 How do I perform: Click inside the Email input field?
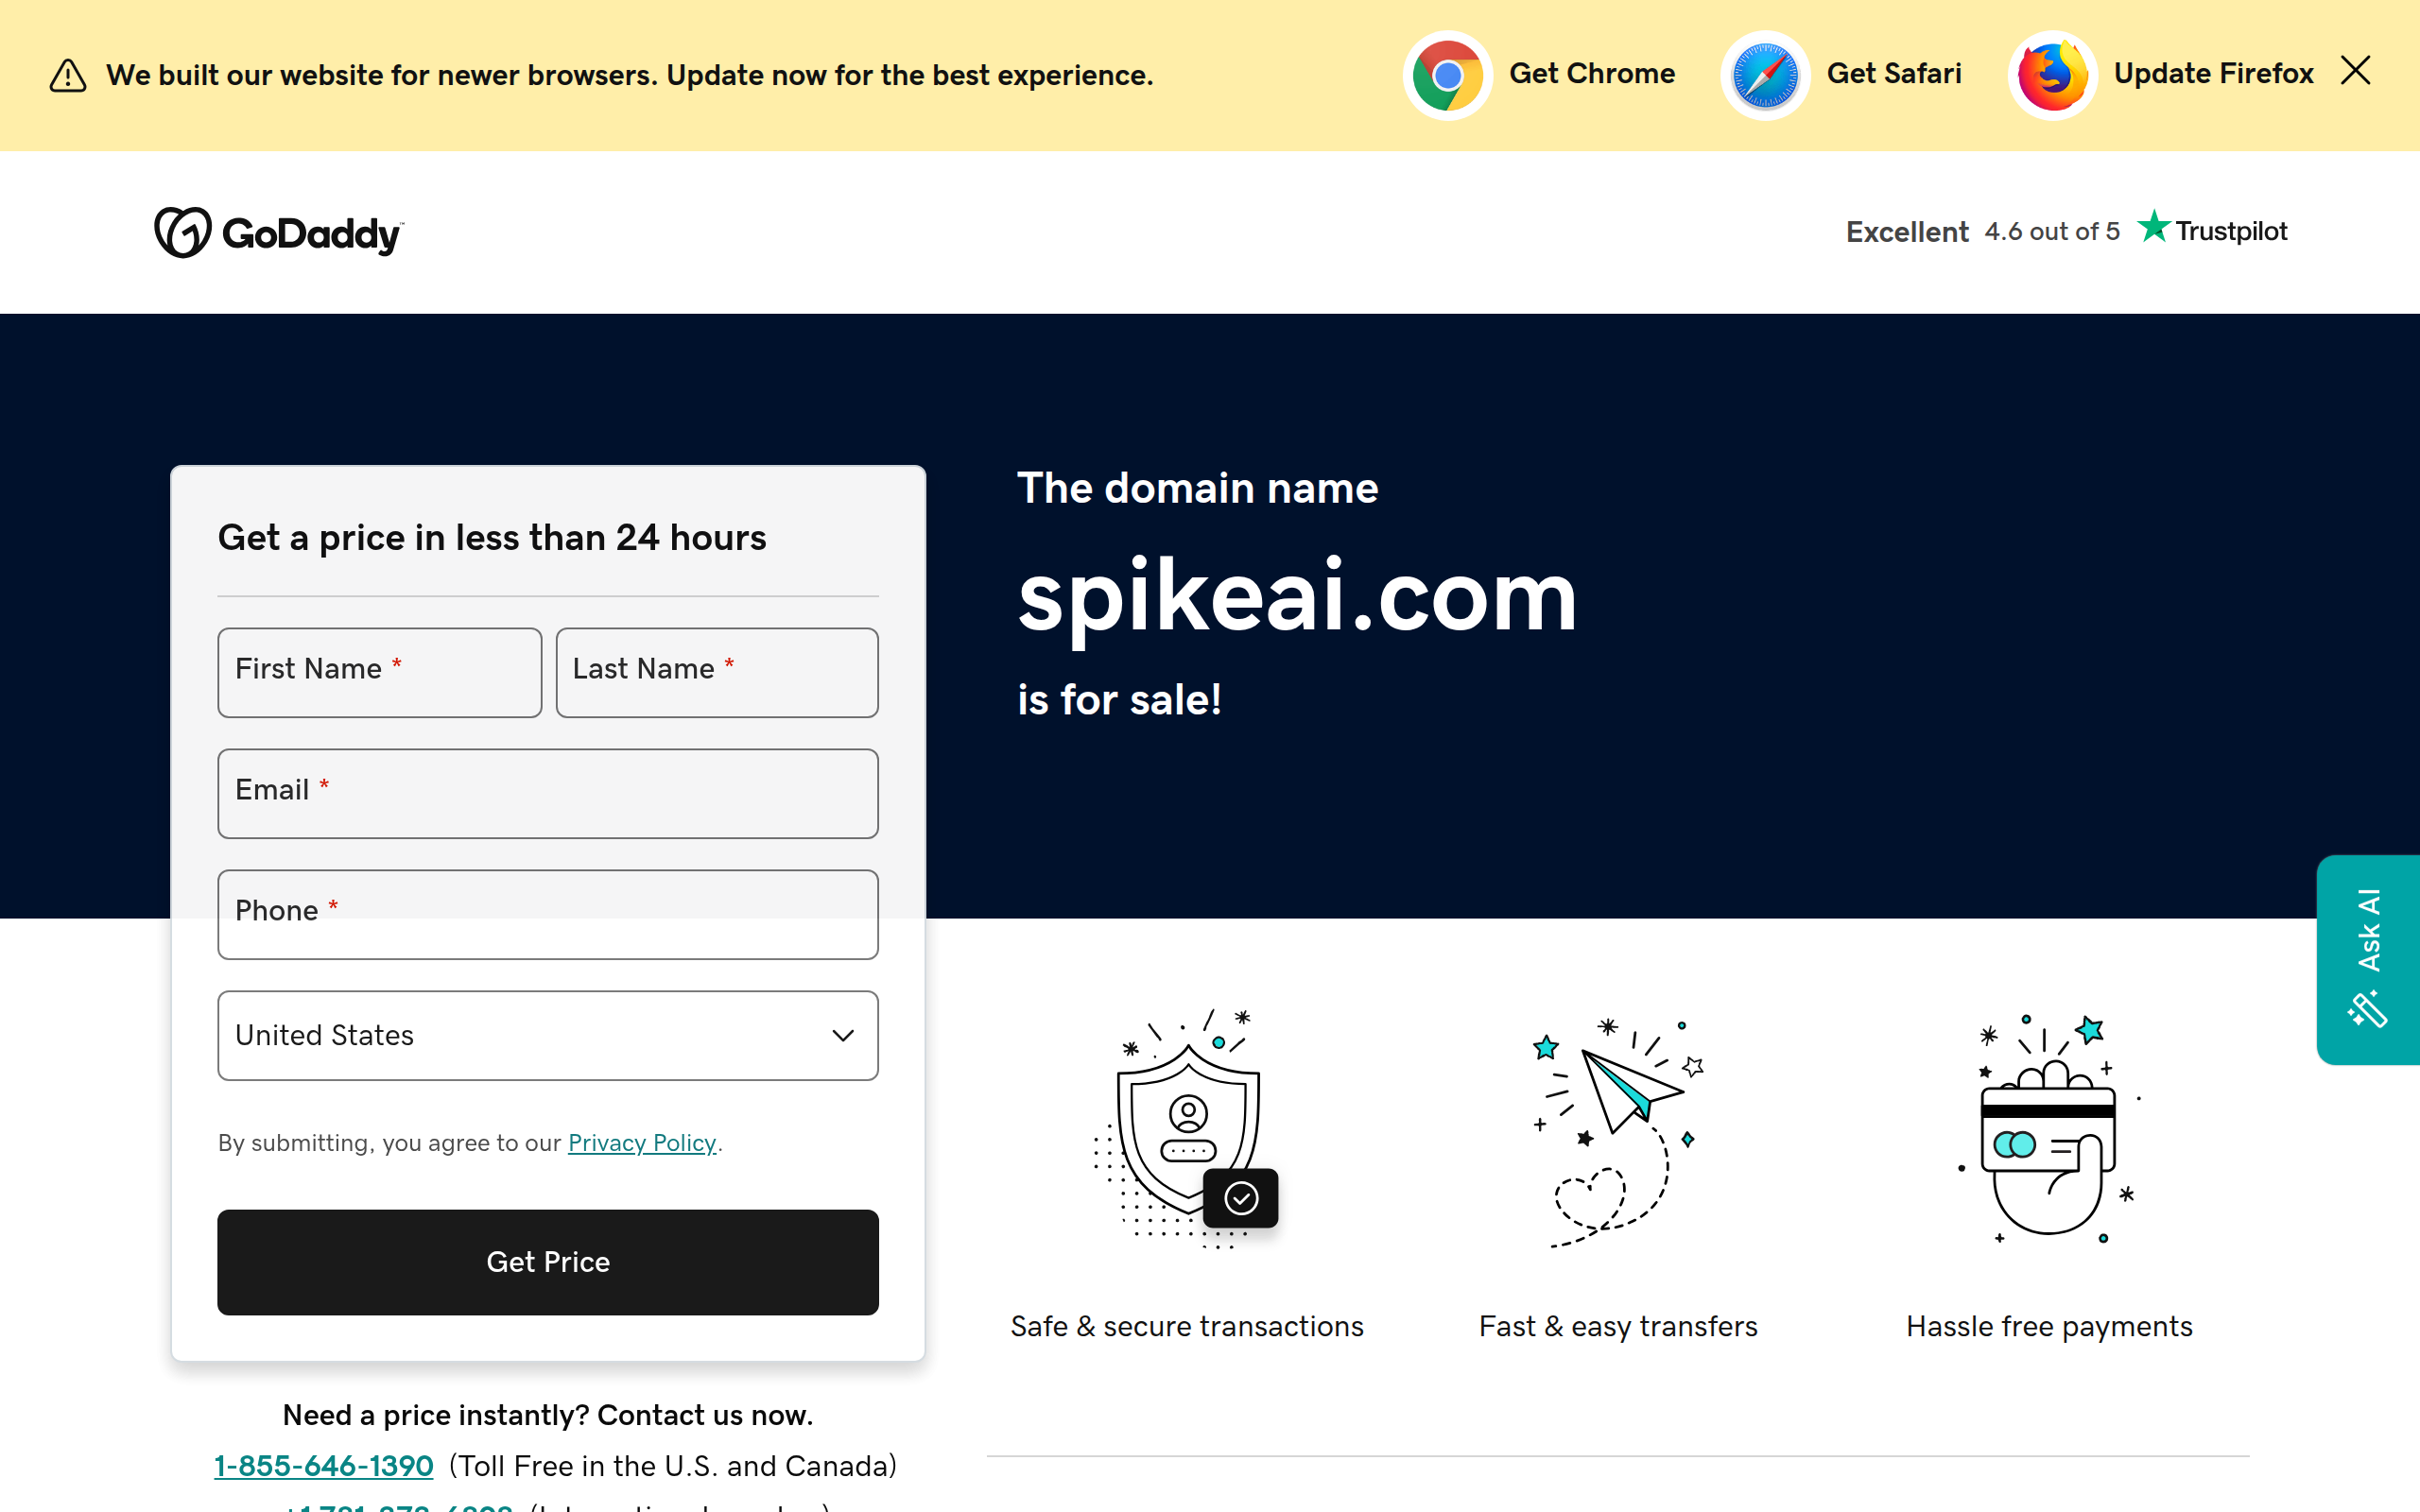pyautogui.click(x=547, y=793)
